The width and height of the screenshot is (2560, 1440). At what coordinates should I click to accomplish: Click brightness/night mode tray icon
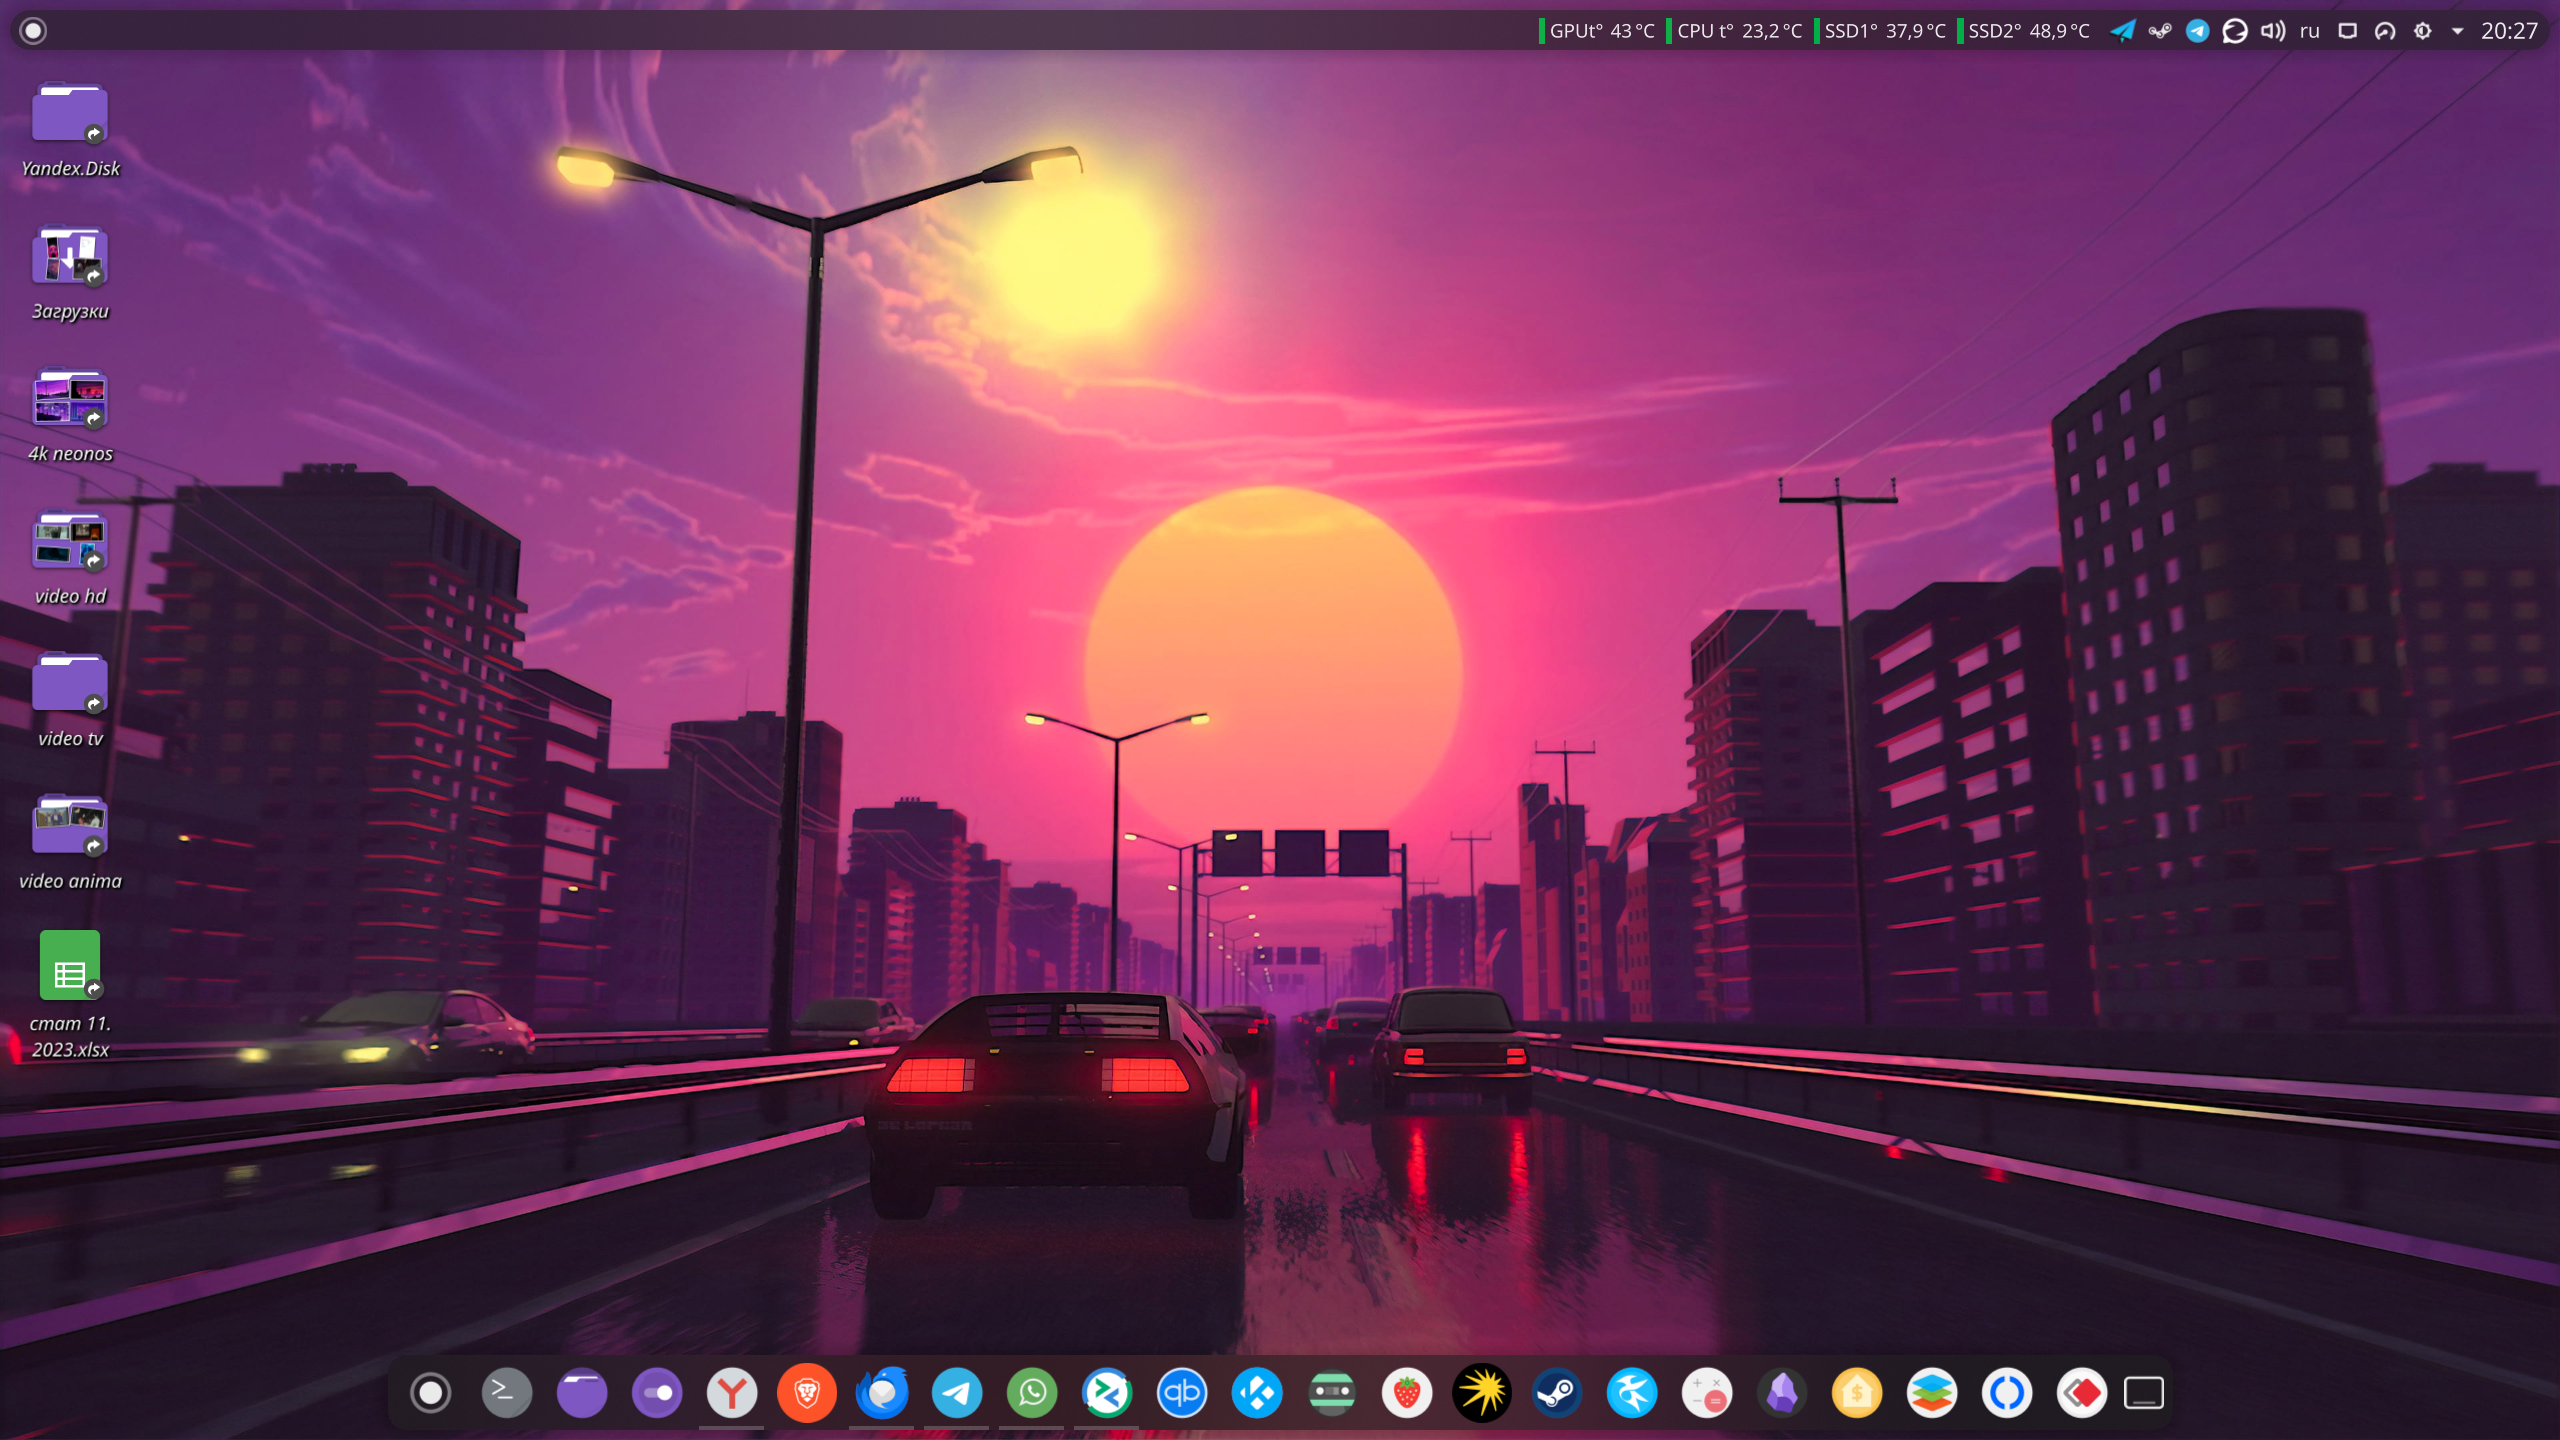pos(2422,31)
